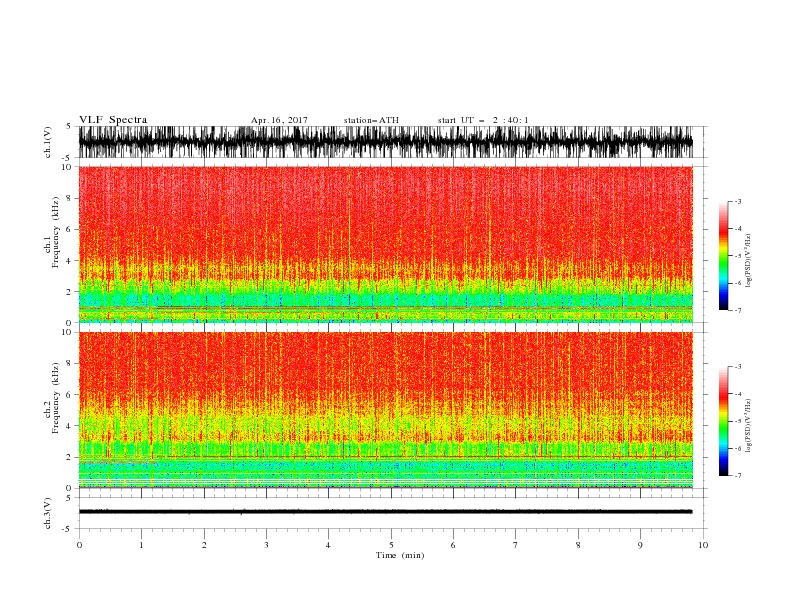Click the log(PSD) label beside ch.2 colorbar
The height and width of the screenshot is (612, 792).
coord(748,426)
